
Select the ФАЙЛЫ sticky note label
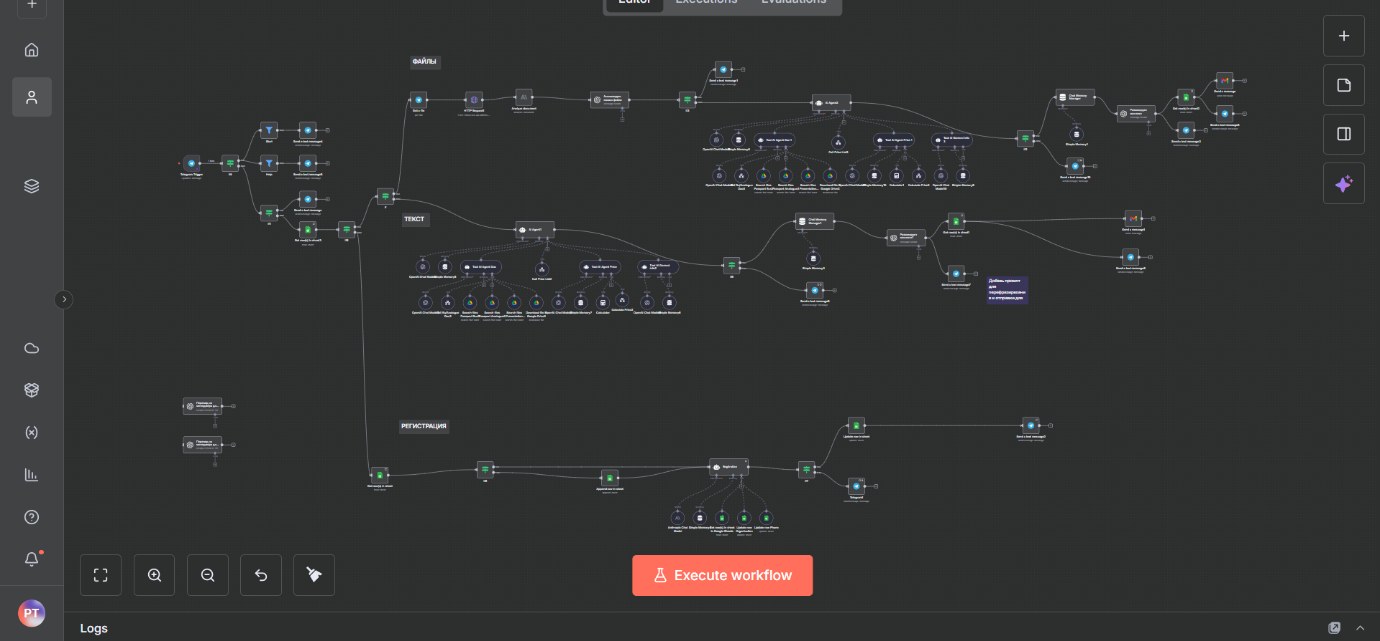click(425, 62)
